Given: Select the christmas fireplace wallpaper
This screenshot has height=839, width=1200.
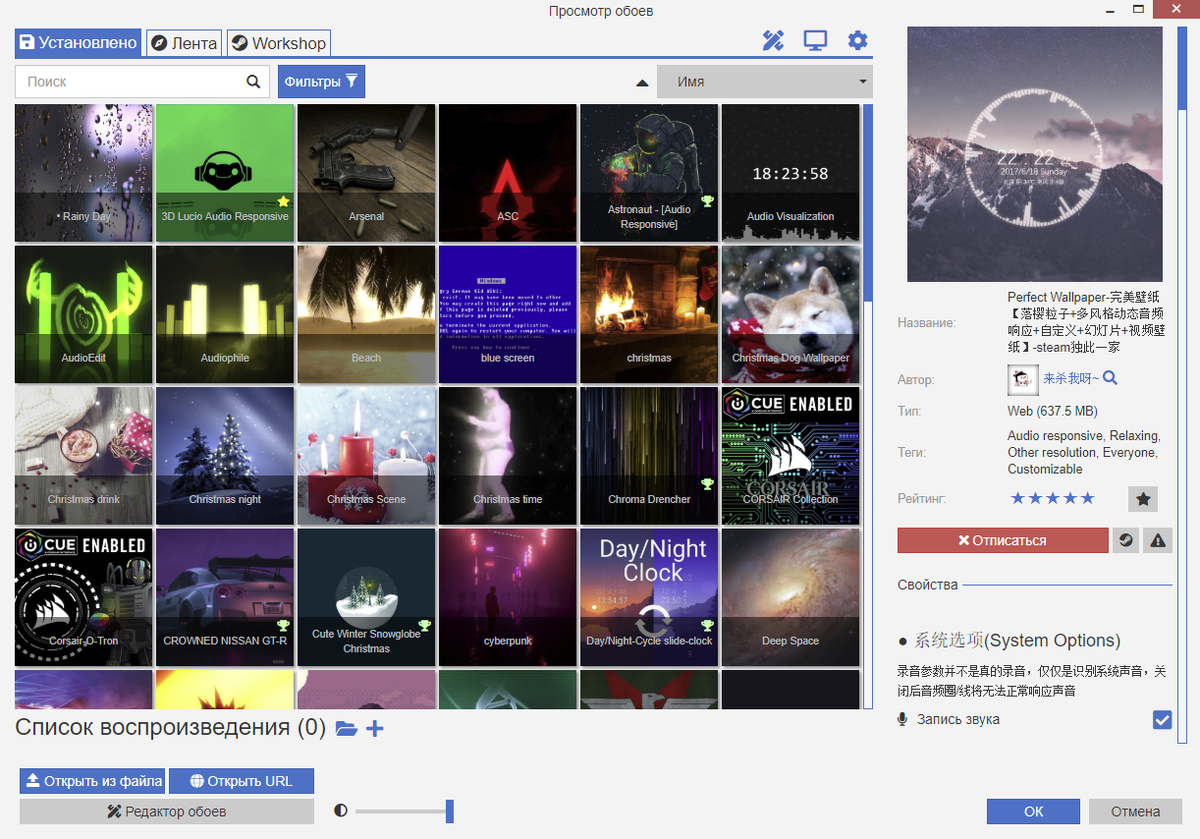Looking at the screenshot, I should coord(649,315).
